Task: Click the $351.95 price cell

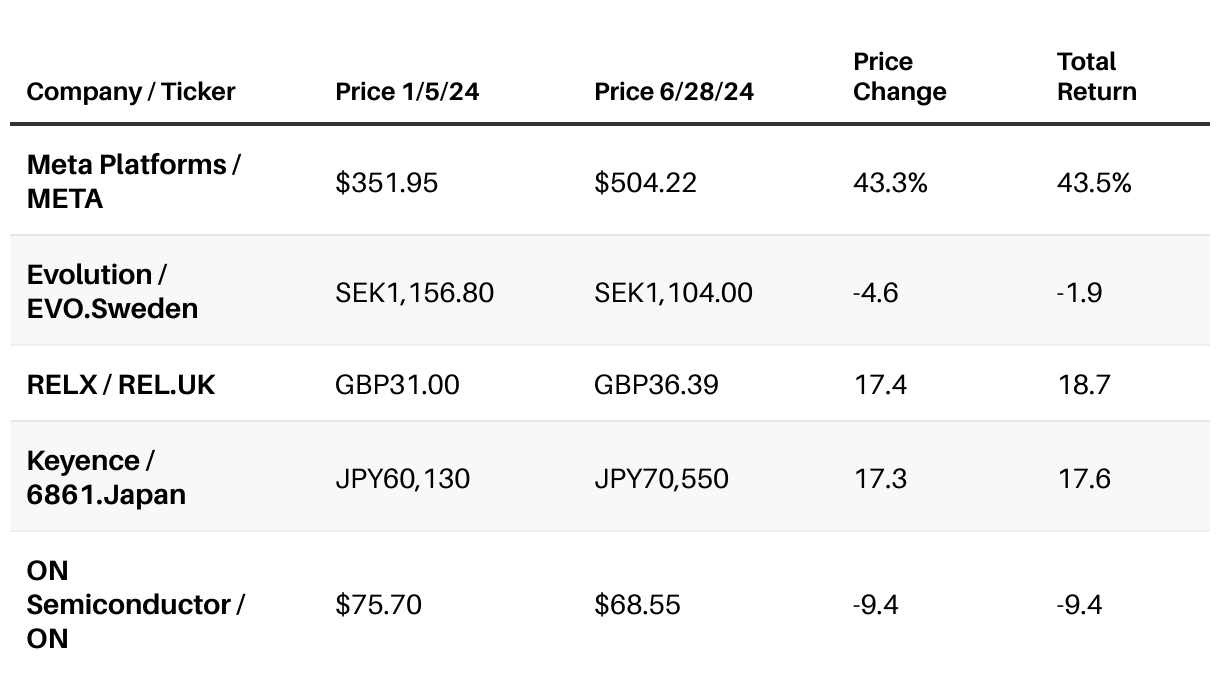Action: [x=387, y=183]
